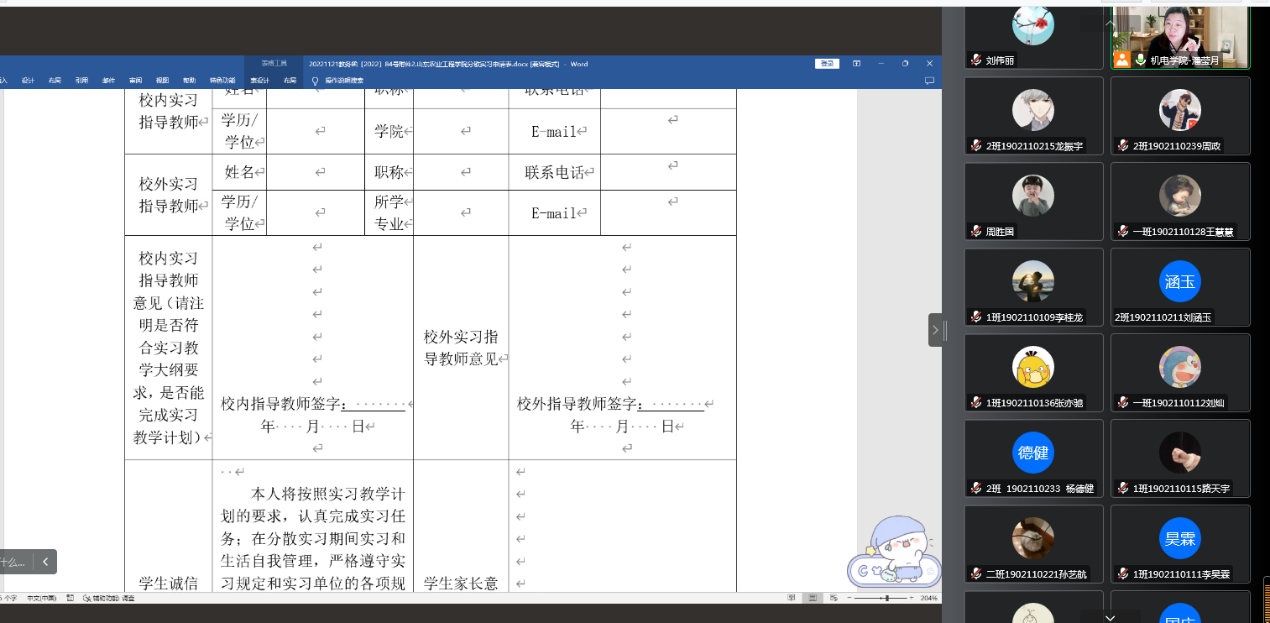This screenshot has width=1270, height=623.
Task: Click the green microphone icon of the speaker
Action: pyautogui.click(x=1139, y=60)
